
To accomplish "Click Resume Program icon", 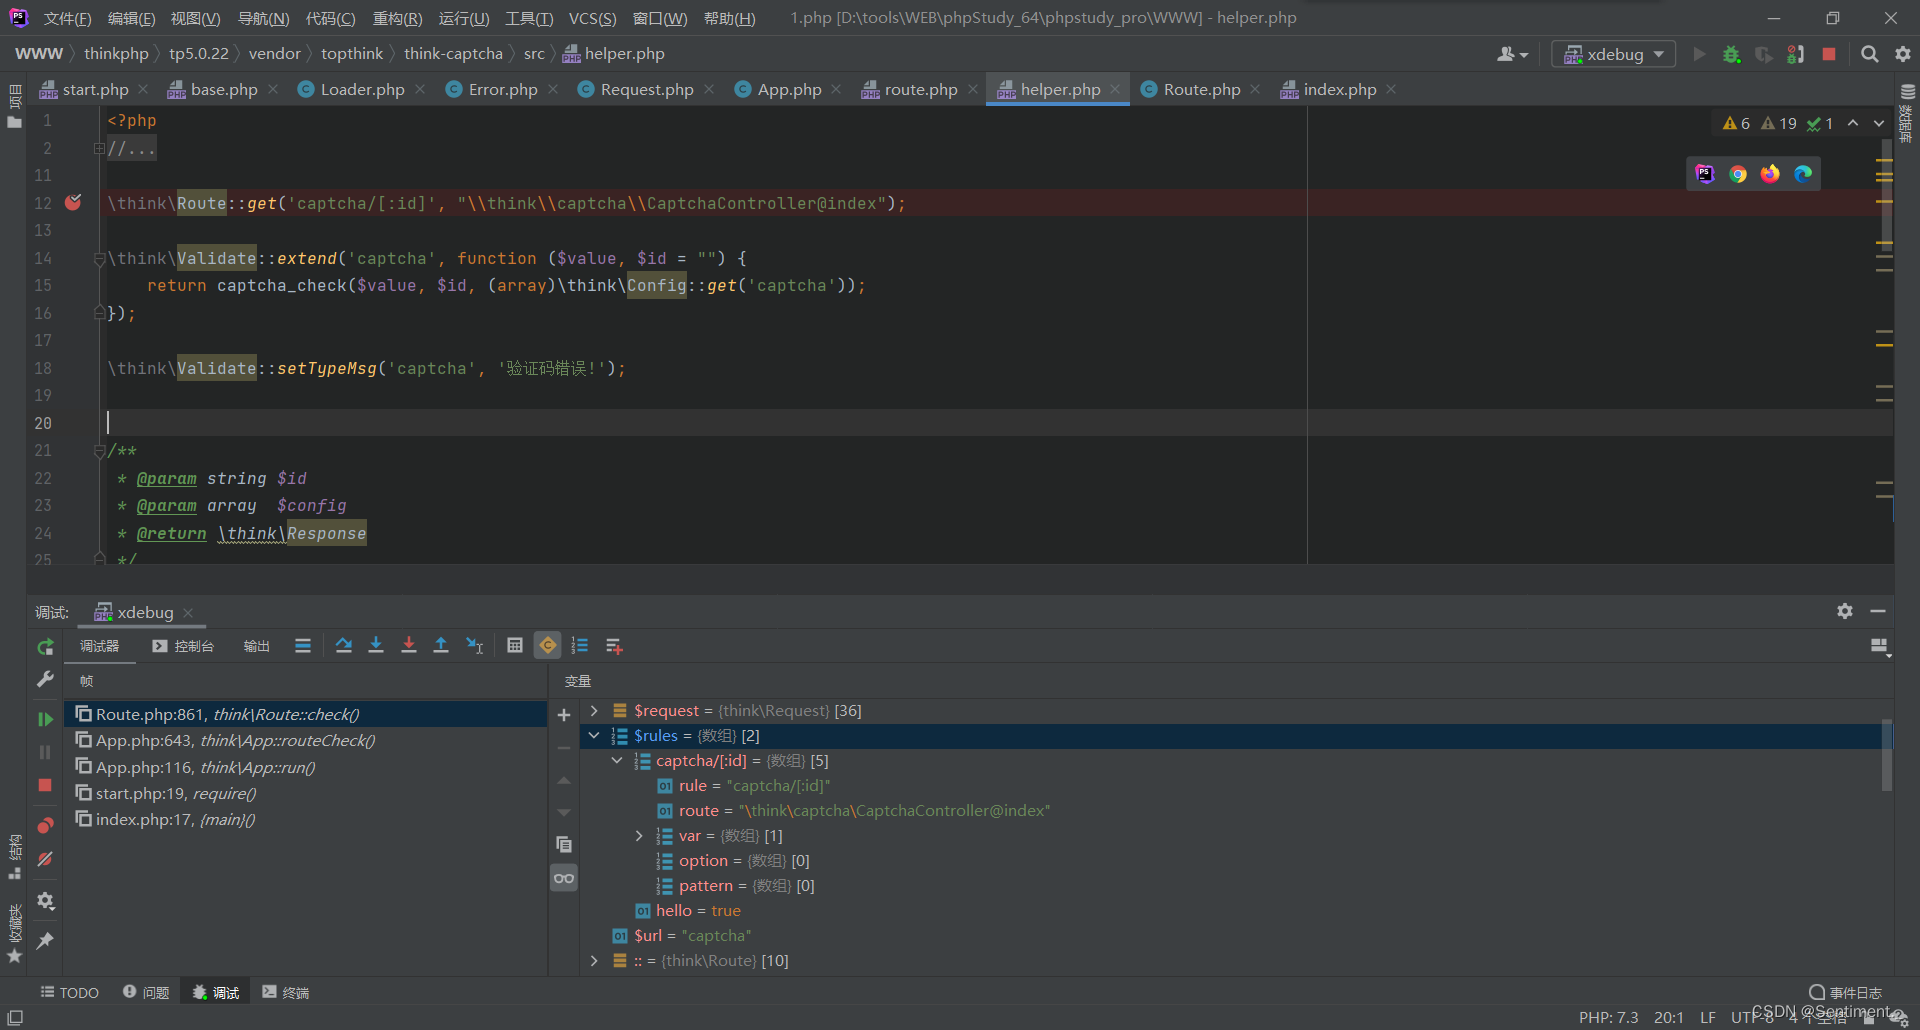I will [45, 719].
